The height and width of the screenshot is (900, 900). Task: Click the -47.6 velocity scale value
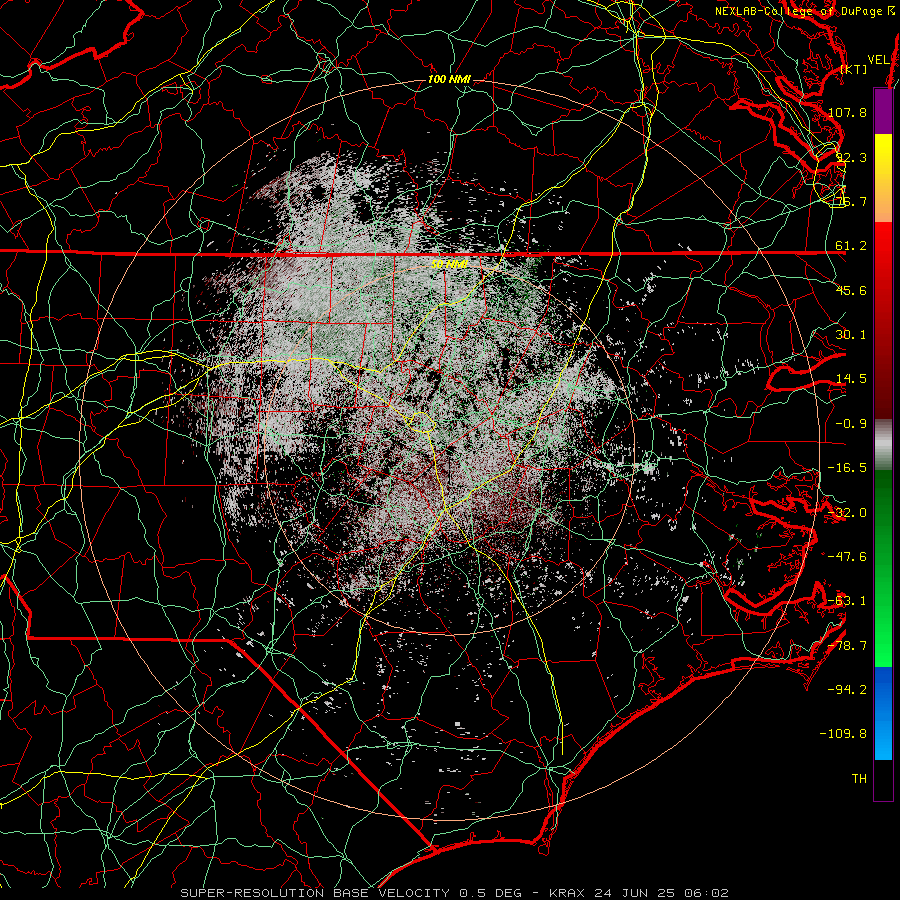[x=847, y=557]
